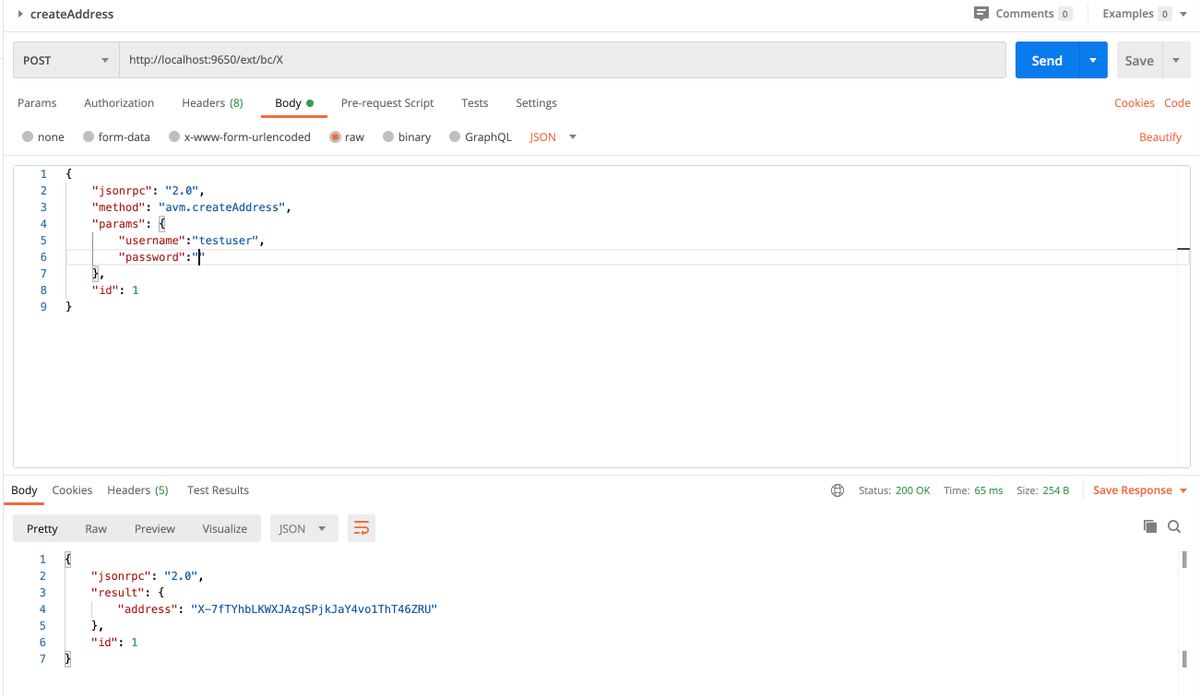Copy response using the copy icon
This screenshot has width=1200, height=696.
(x=1150, y=526)
